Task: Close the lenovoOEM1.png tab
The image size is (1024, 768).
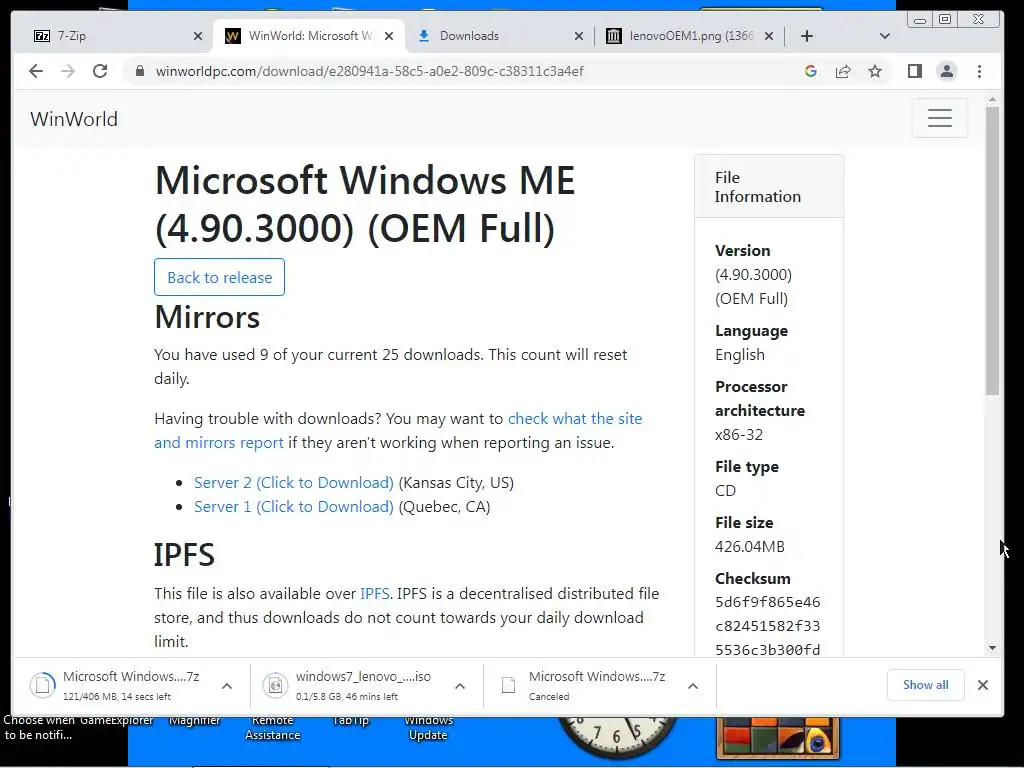Action: click(x=769, y=36)
